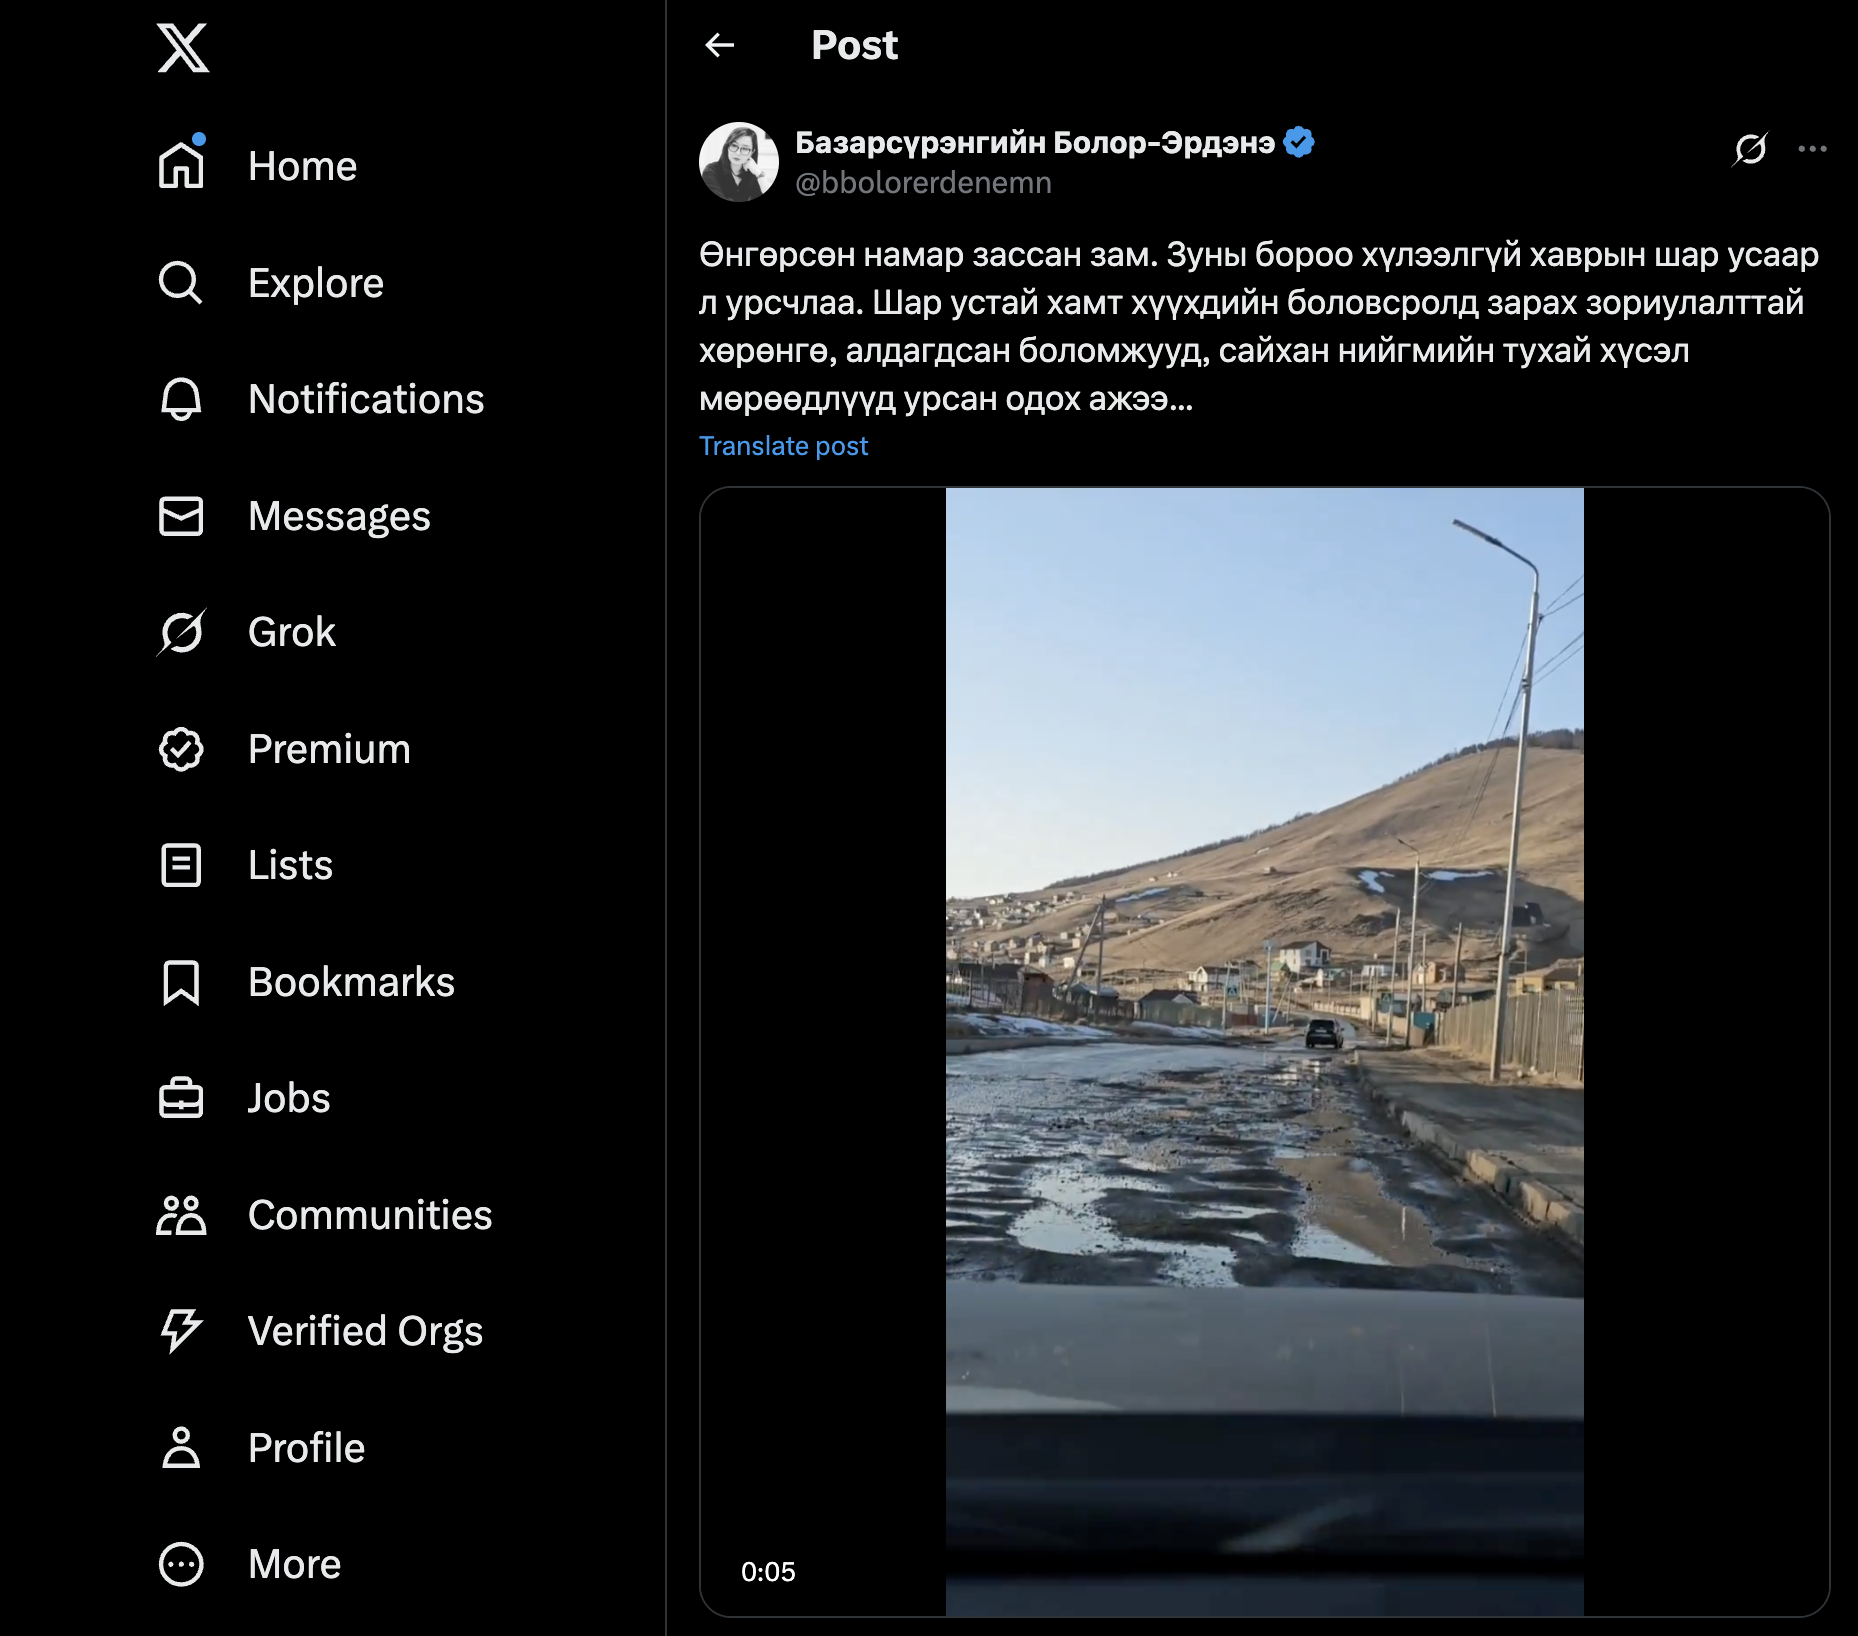Click Grok icon beside the post author
The width and height of the screenshot is (1858, 1636).
click(x=1750, y=149)
